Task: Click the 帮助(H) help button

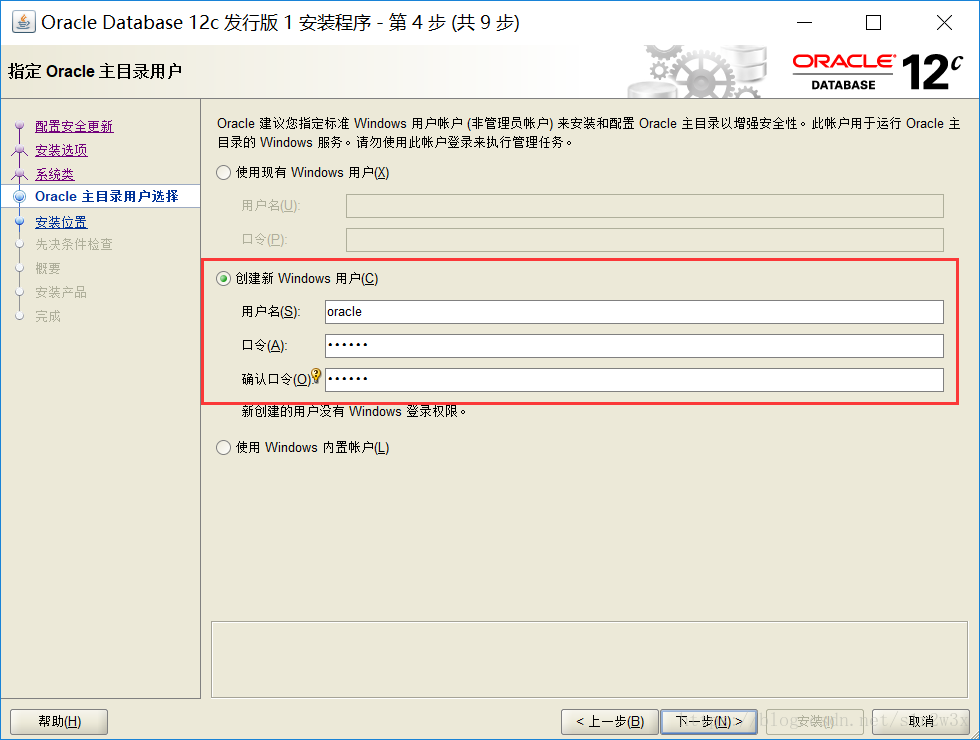Action: (59, 722)
